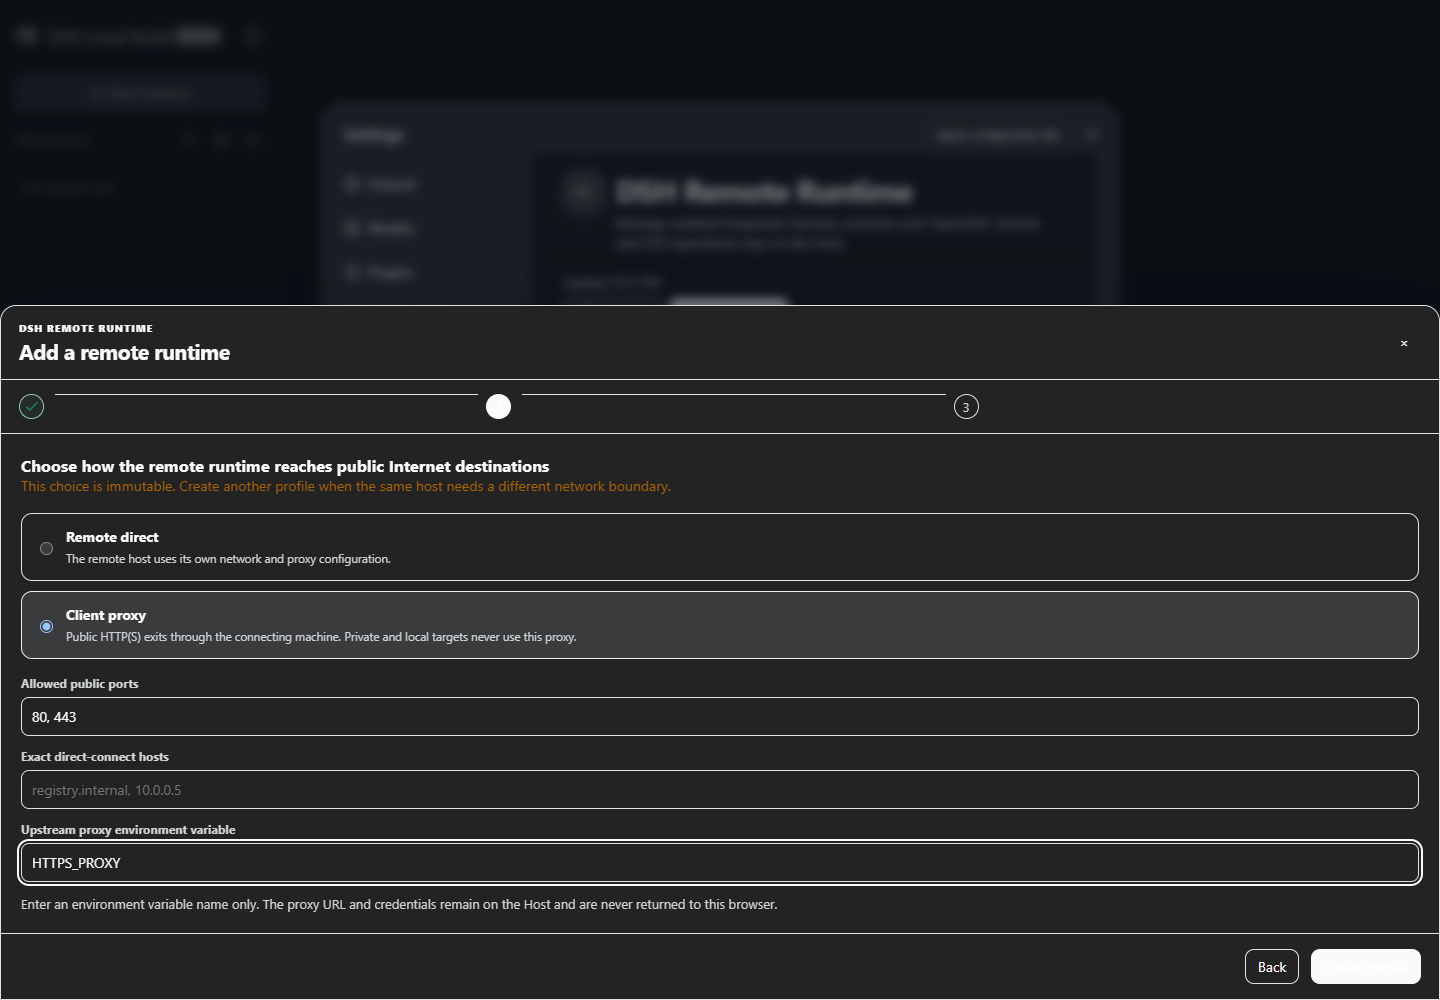
Task: Edit the Allowed public ports field
Action: click(x=720, y=716)
